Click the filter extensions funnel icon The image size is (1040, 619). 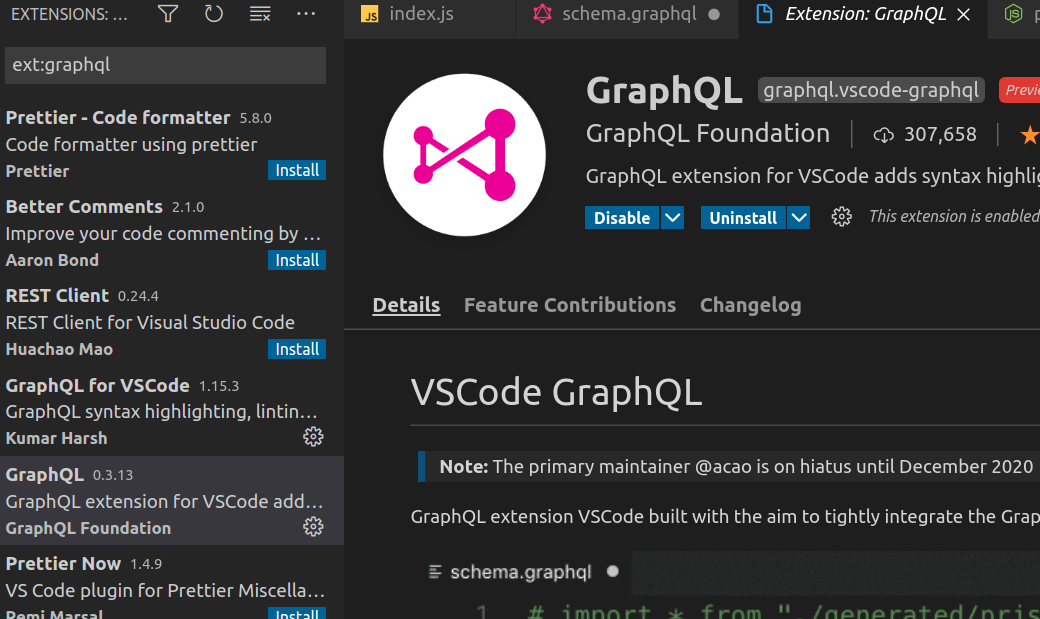coord(168,13)
